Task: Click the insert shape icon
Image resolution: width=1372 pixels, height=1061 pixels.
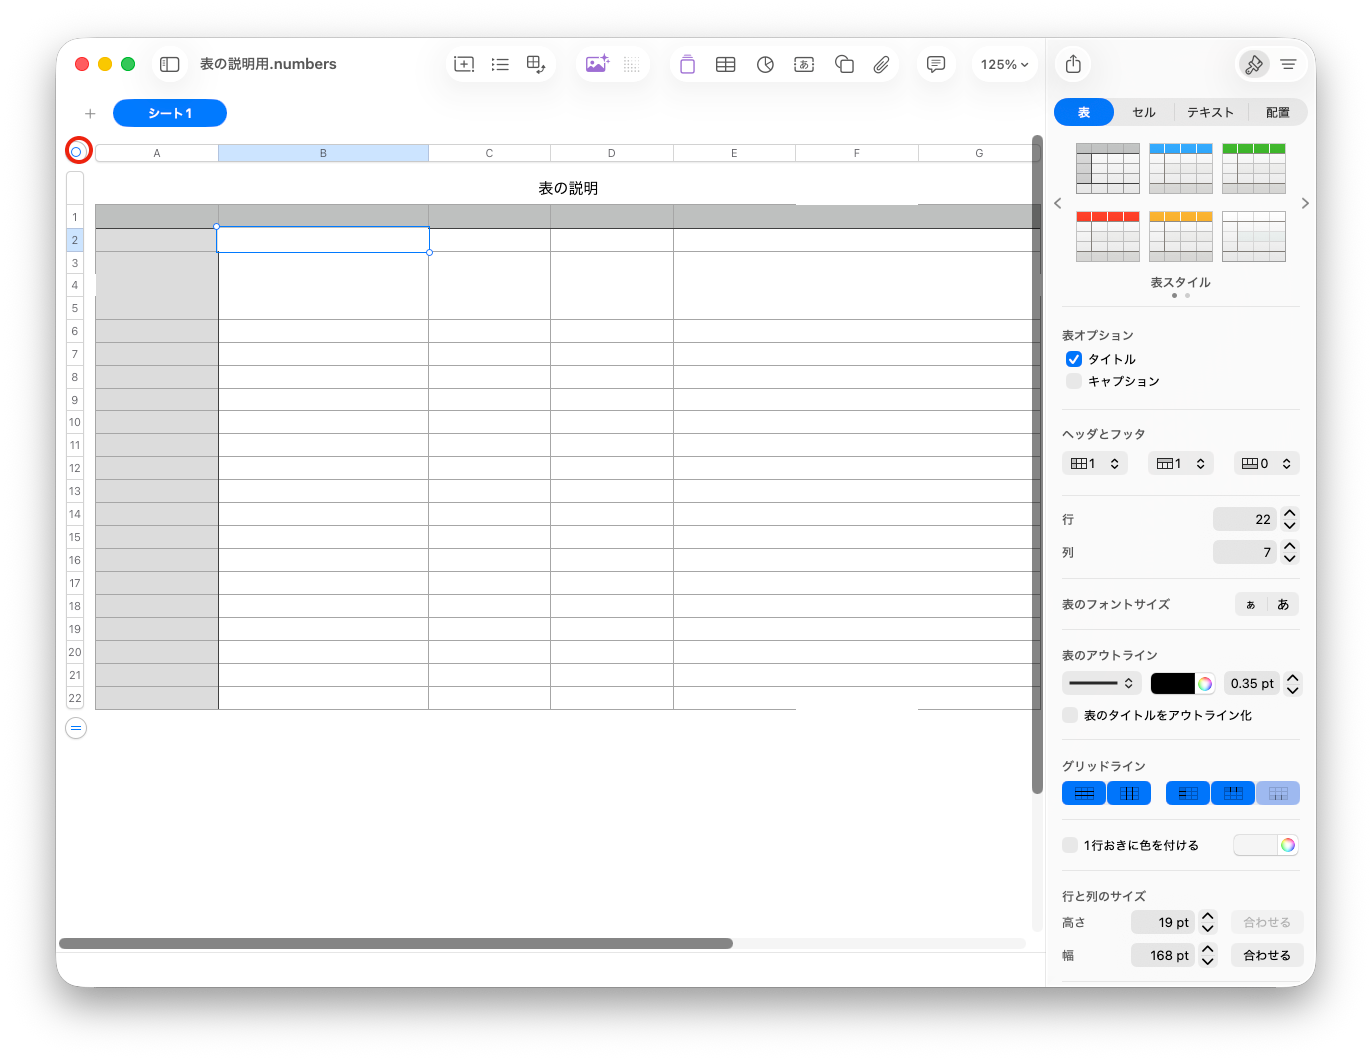Action: point(844,64)
